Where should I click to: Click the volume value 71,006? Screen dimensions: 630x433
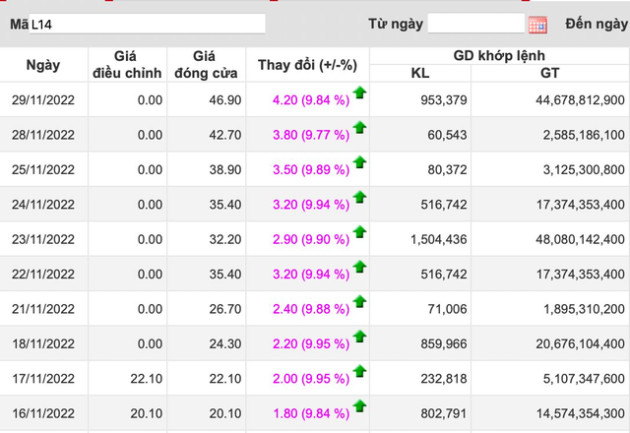click(447, 309)
